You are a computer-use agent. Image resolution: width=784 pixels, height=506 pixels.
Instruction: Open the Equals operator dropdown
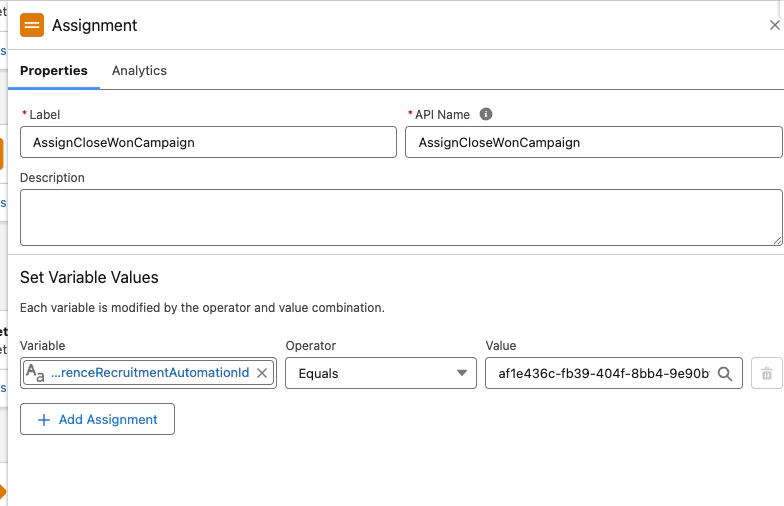(381, 373)
